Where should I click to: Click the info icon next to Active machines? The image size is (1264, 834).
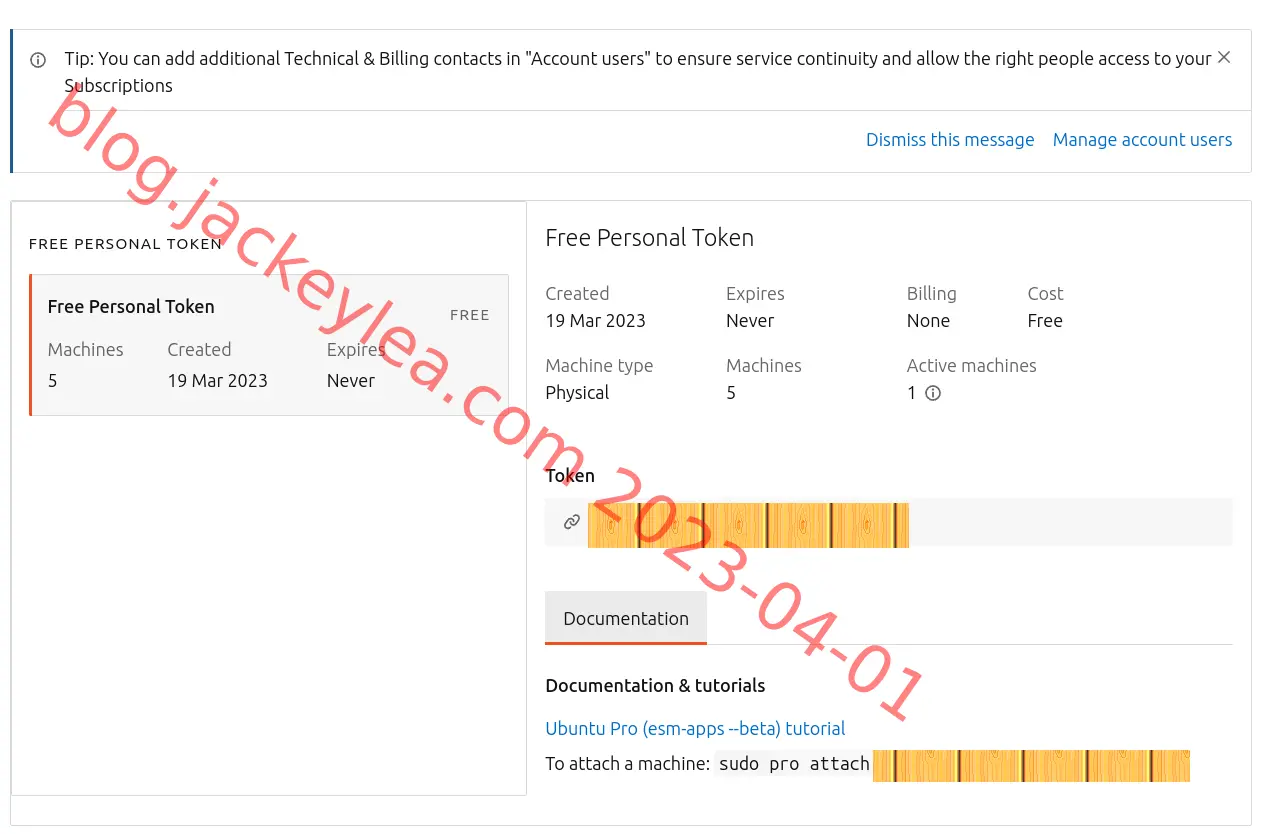click(933, 393)
